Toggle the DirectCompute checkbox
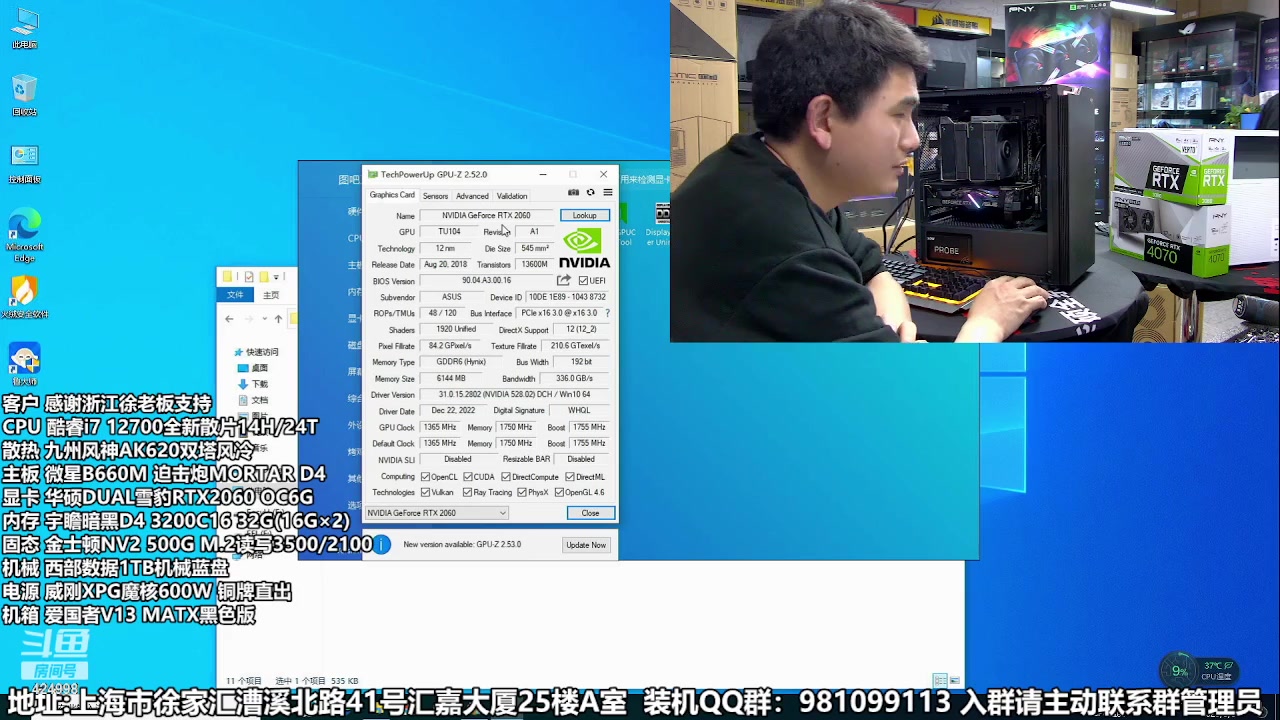 click(x=506, y=477)
